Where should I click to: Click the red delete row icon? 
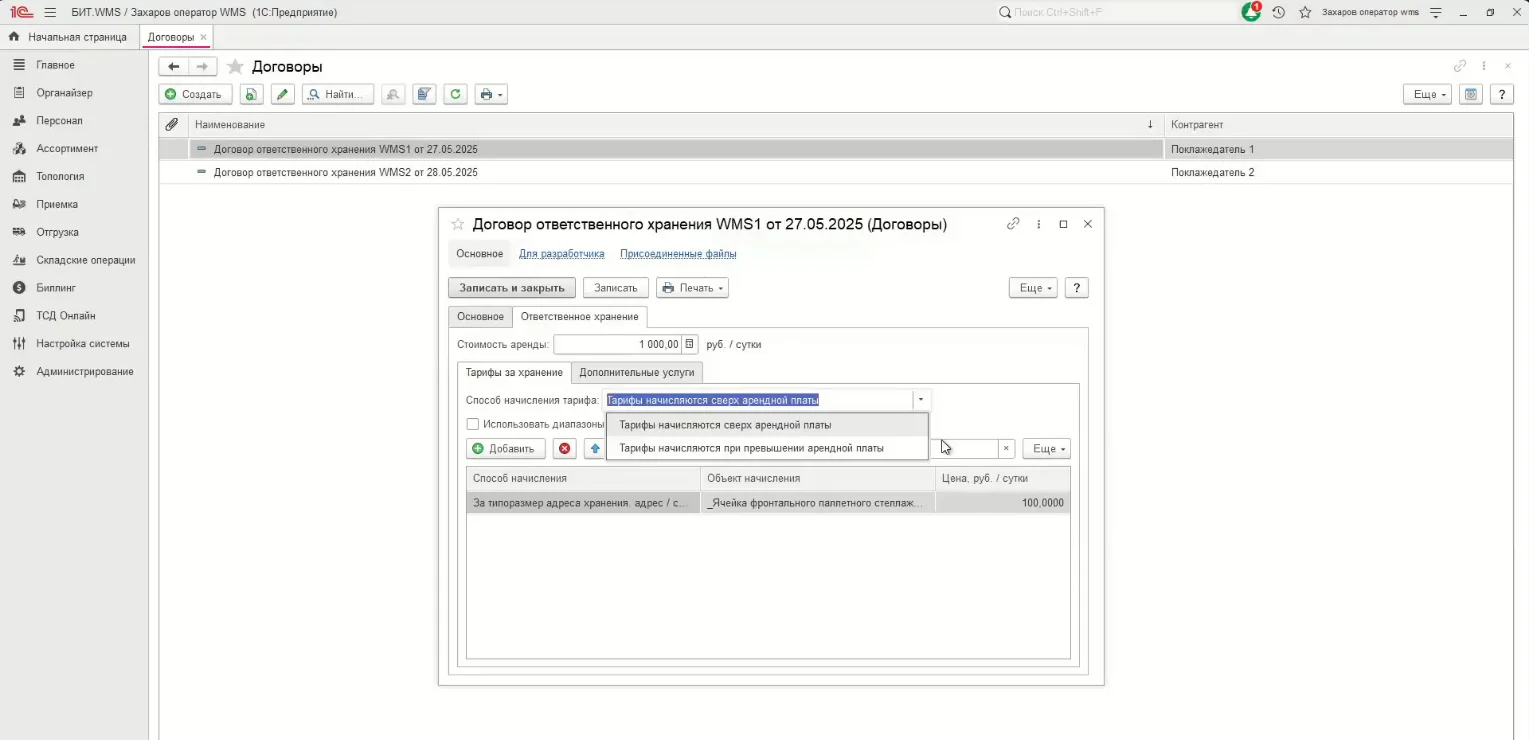565,449
